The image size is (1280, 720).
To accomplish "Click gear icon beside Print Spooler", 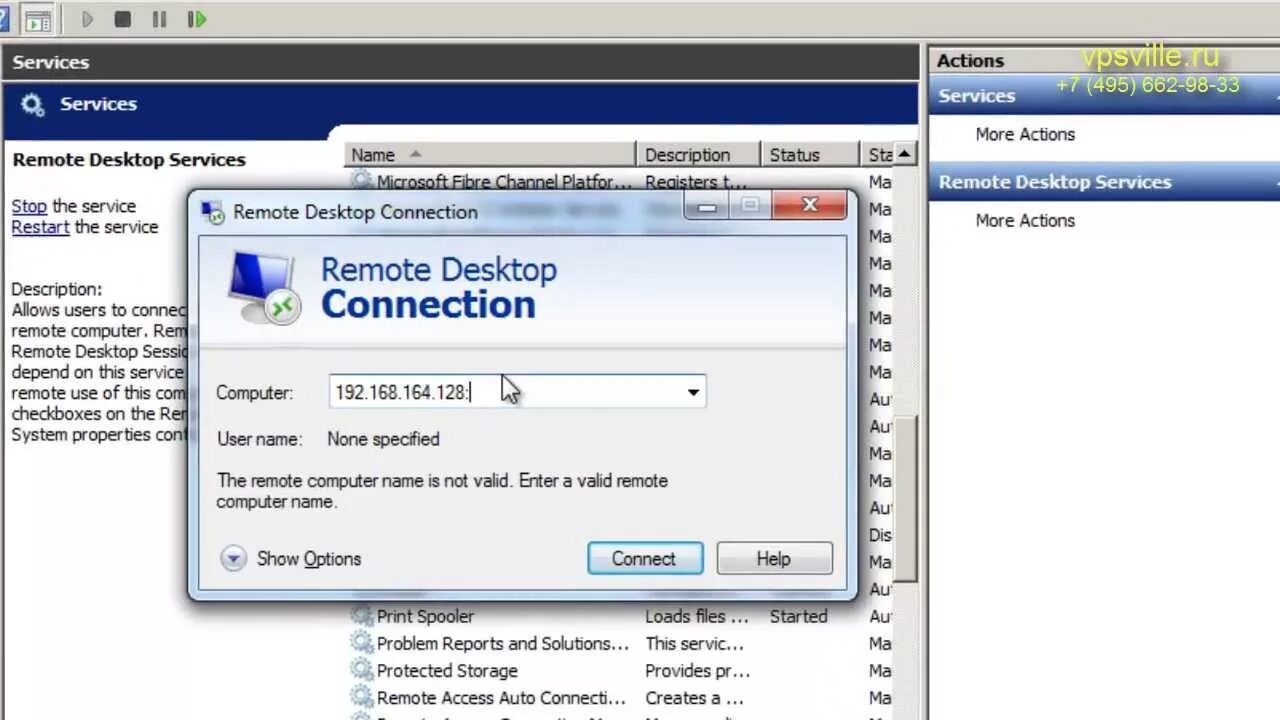I will tap(361, 616).
